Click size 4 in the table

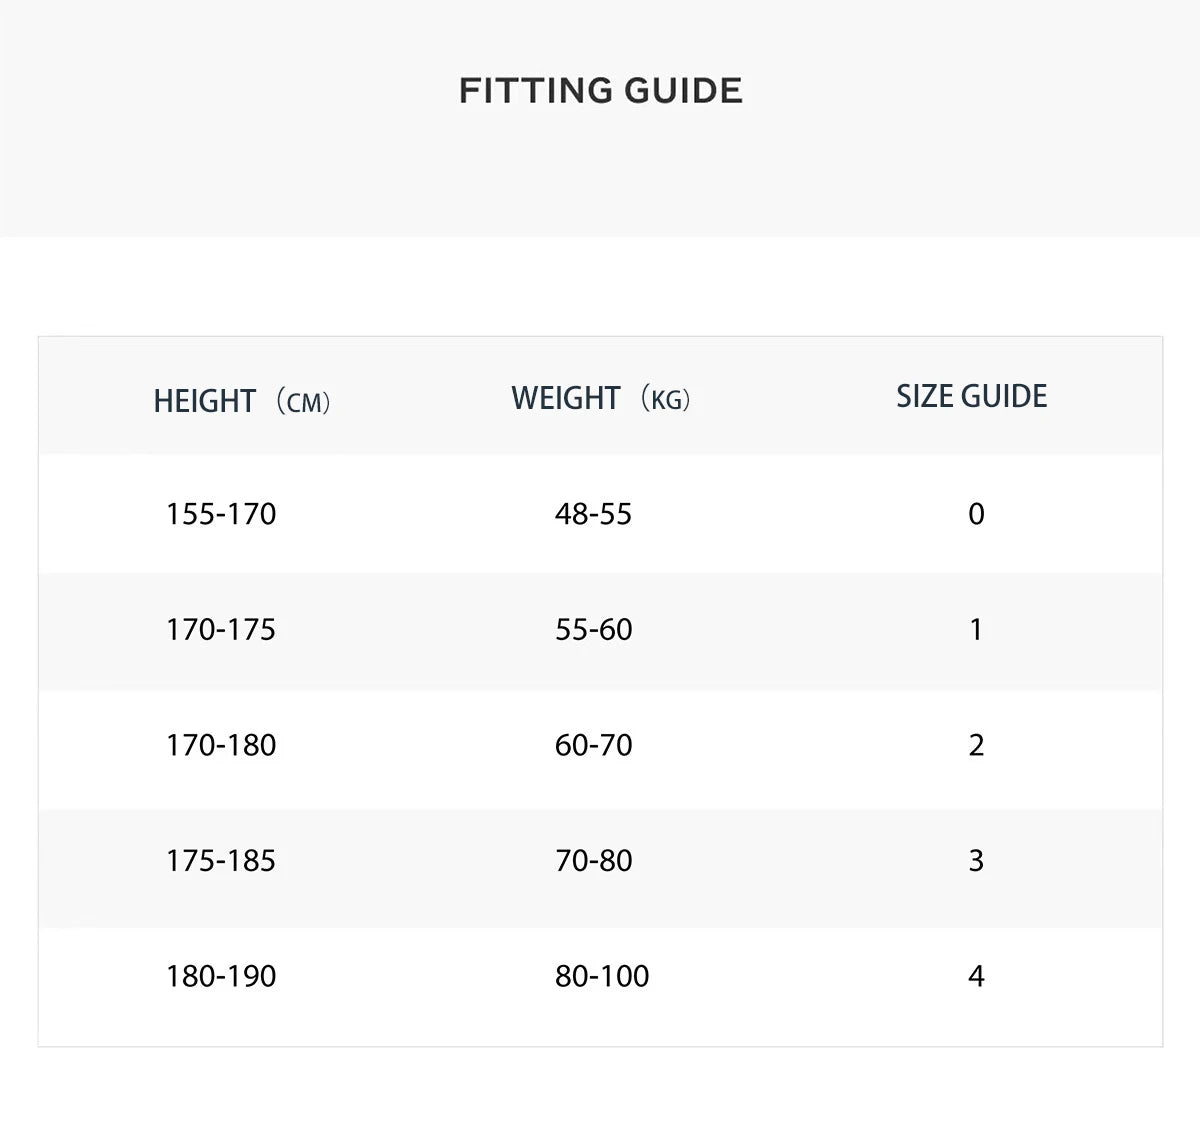tap(976, 976)
